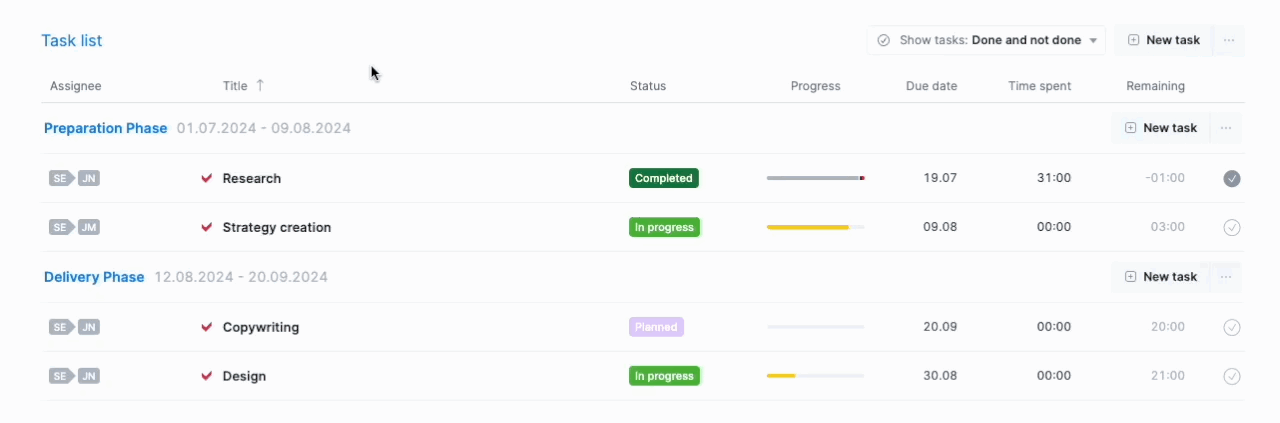Click the 19.07 due date of Research

(x=940, y=178)
